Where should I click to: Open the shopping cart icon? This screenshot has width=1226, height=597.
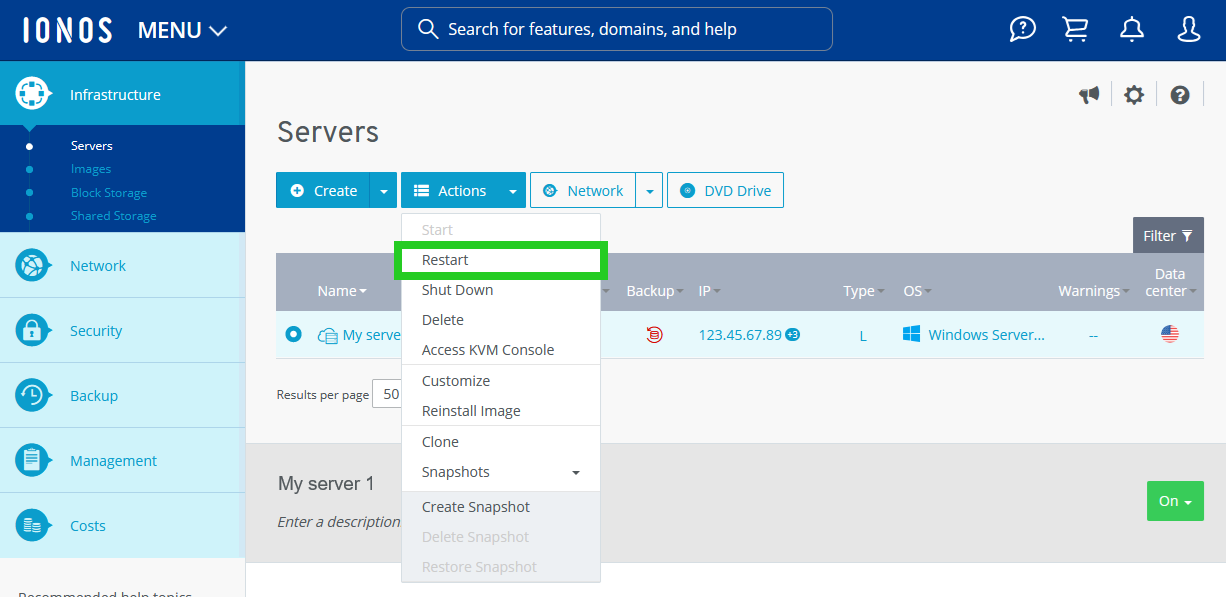pyautogui.click(x=1075, y=29)
